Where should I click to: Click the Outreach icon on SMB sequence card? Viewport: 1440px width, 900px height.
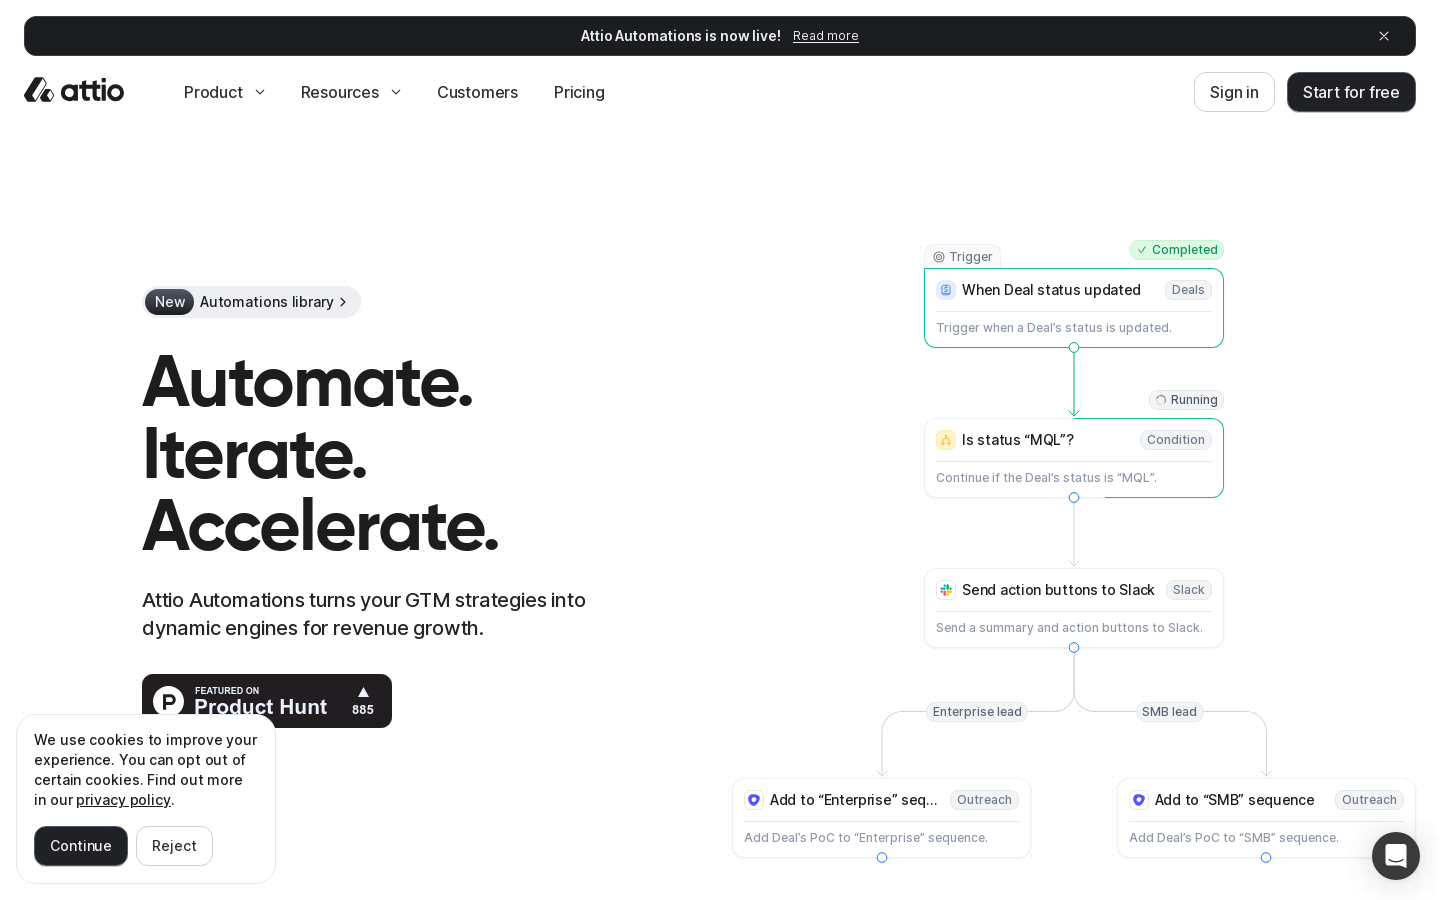pos(1139,800)
